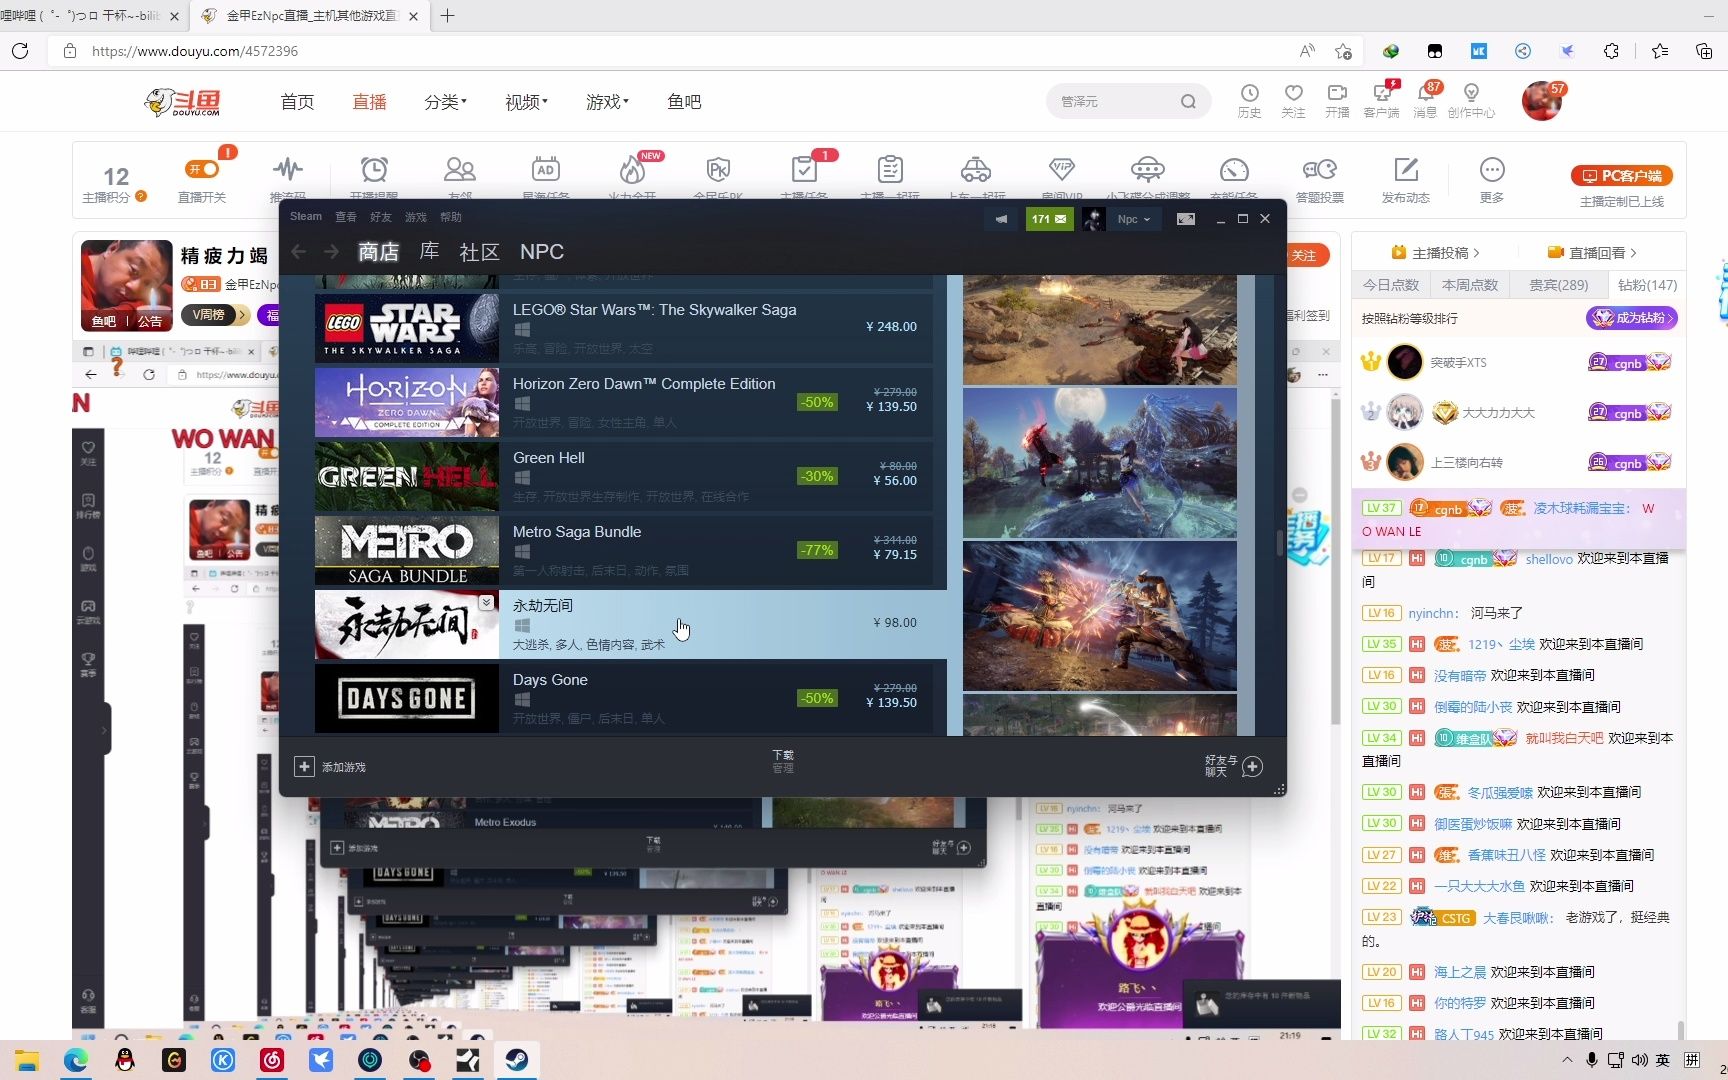Open the Npc account dropdown in Steam
The image size is (1728, 1080).
coord(1133,219)
